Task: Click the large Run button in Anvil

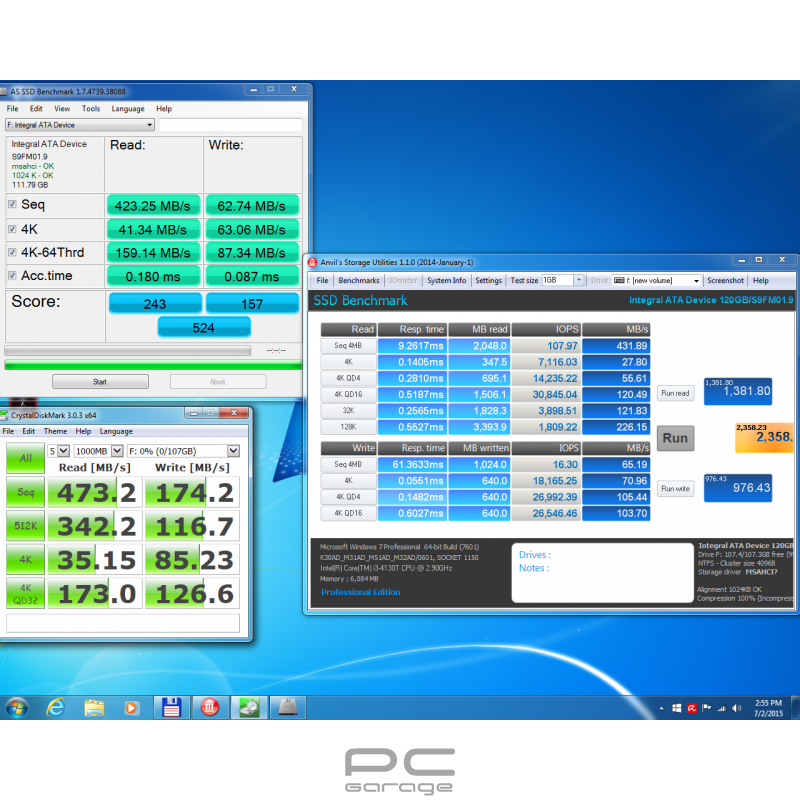Action: [675, 438]
